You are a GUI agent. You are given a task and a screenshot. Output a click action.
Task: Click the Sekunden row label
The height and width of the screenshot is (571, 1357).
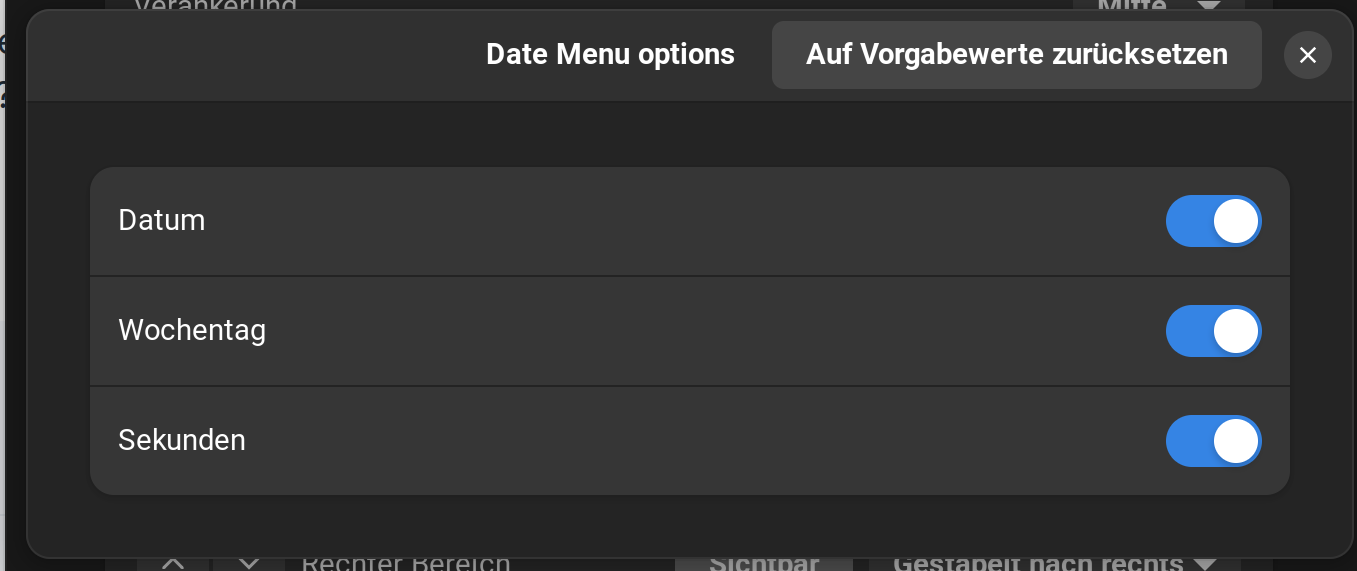(x=182, y=441)
